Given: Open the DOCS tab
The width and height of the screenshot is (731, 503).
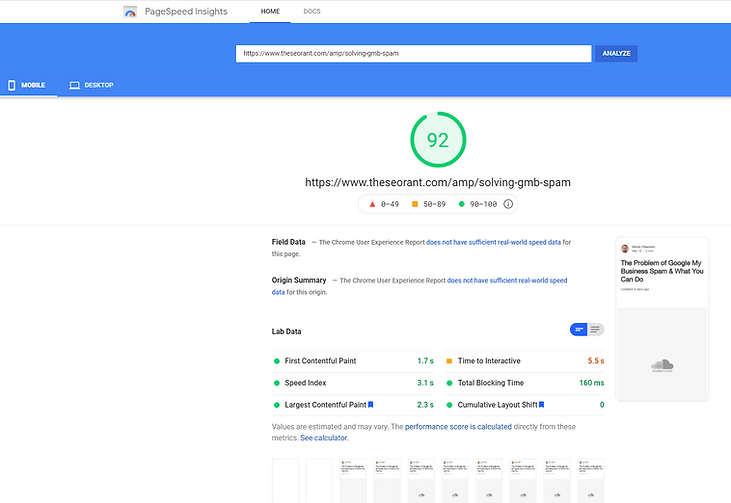Looking at the screenshot, I should pyautogui.click(x=311, y=12).
